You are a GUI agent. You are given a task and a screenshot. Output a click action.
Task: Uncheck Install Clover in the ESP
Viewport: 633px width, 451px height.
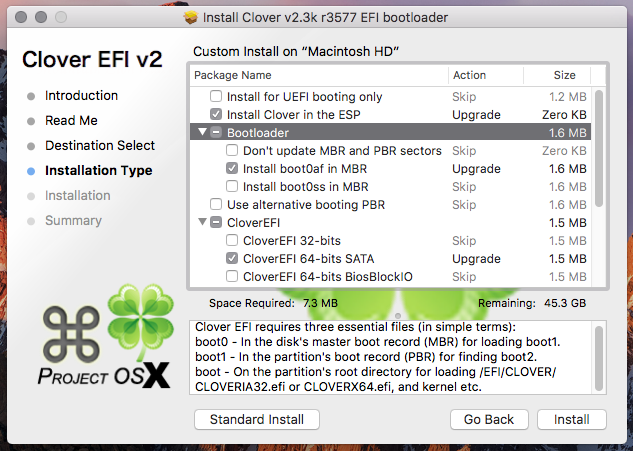coord(216,114)
